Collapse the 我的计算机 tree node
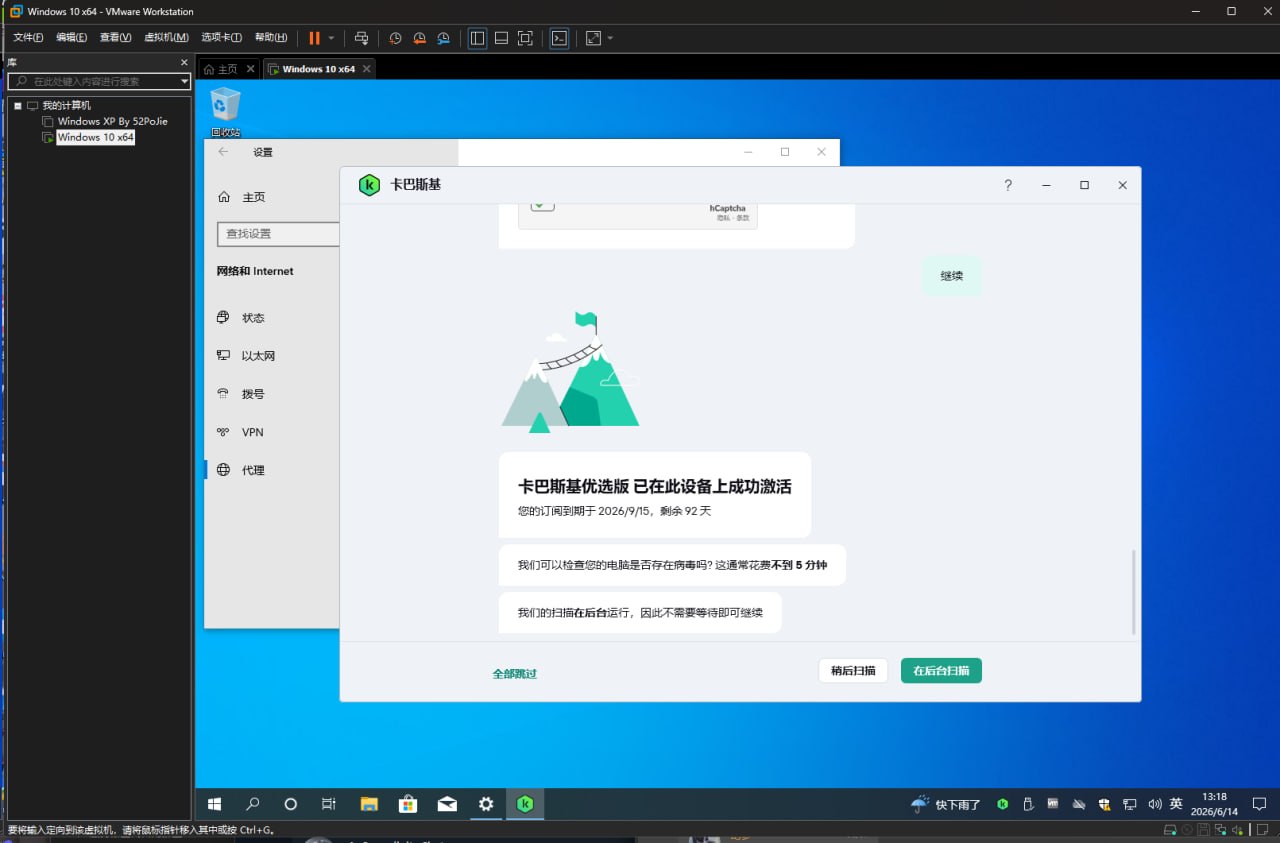 pos(18,105)
